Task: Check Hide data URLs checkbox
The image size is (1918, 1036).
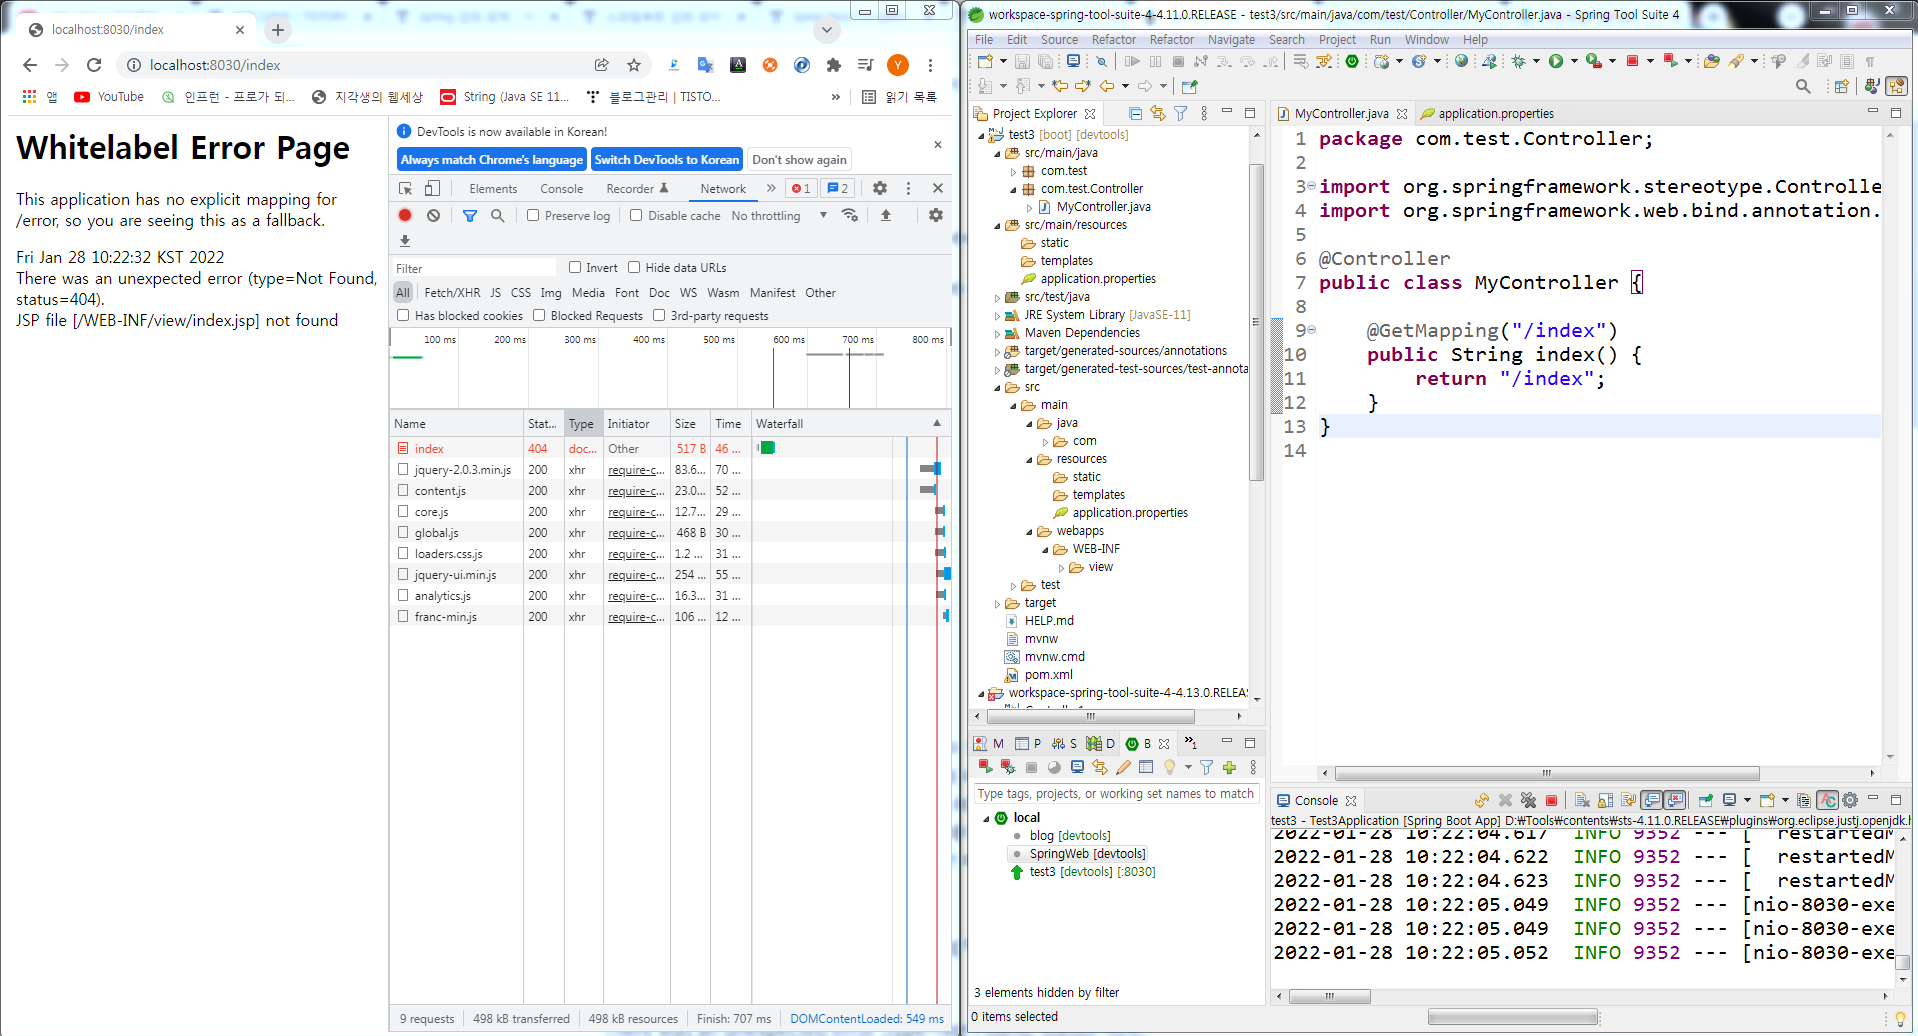Action: coord(634,267)
